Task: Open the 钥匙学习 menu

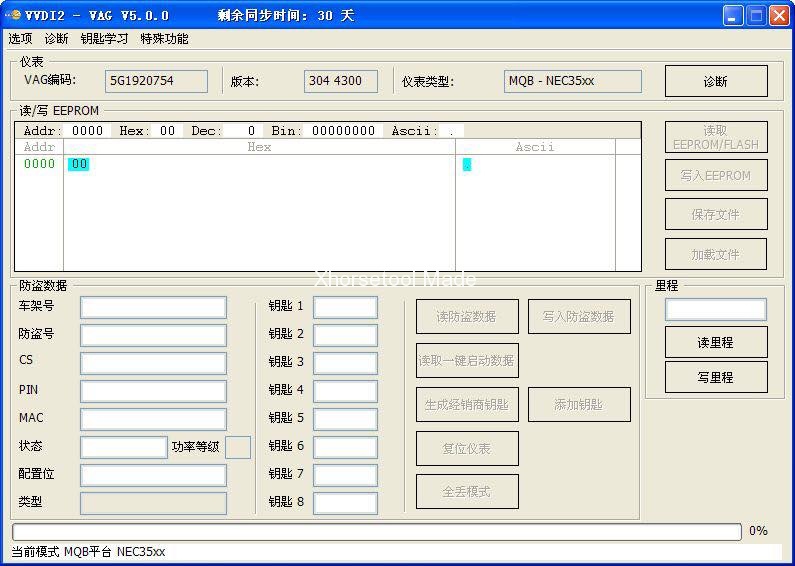Action: [x=104, y=39]
